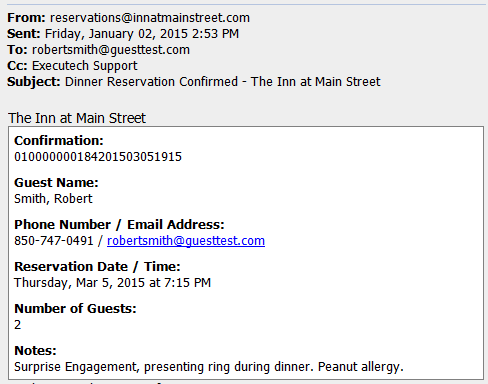Select the Executech Support Cc recipient

tap(85, 66)
